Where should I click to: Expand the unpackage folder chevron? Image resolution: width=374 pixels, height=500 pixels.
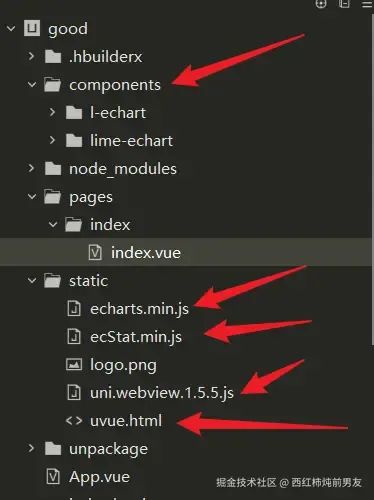point(31,448)
